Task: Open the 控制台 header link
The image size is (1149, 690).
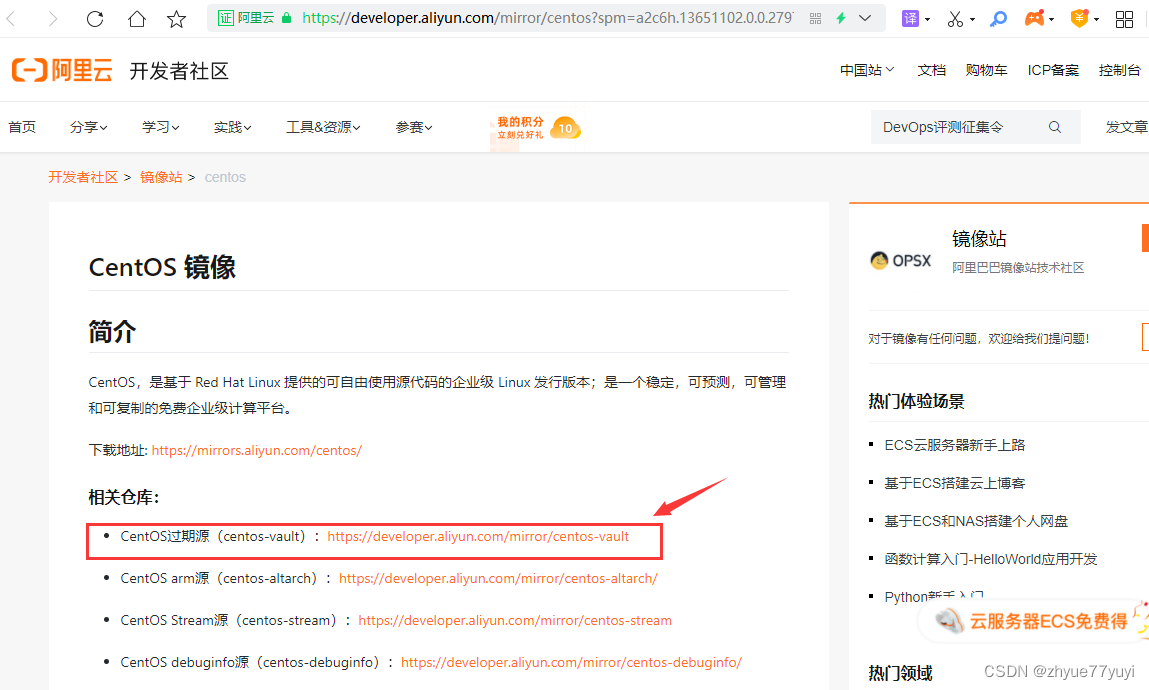Action: tap(1120, 70)
